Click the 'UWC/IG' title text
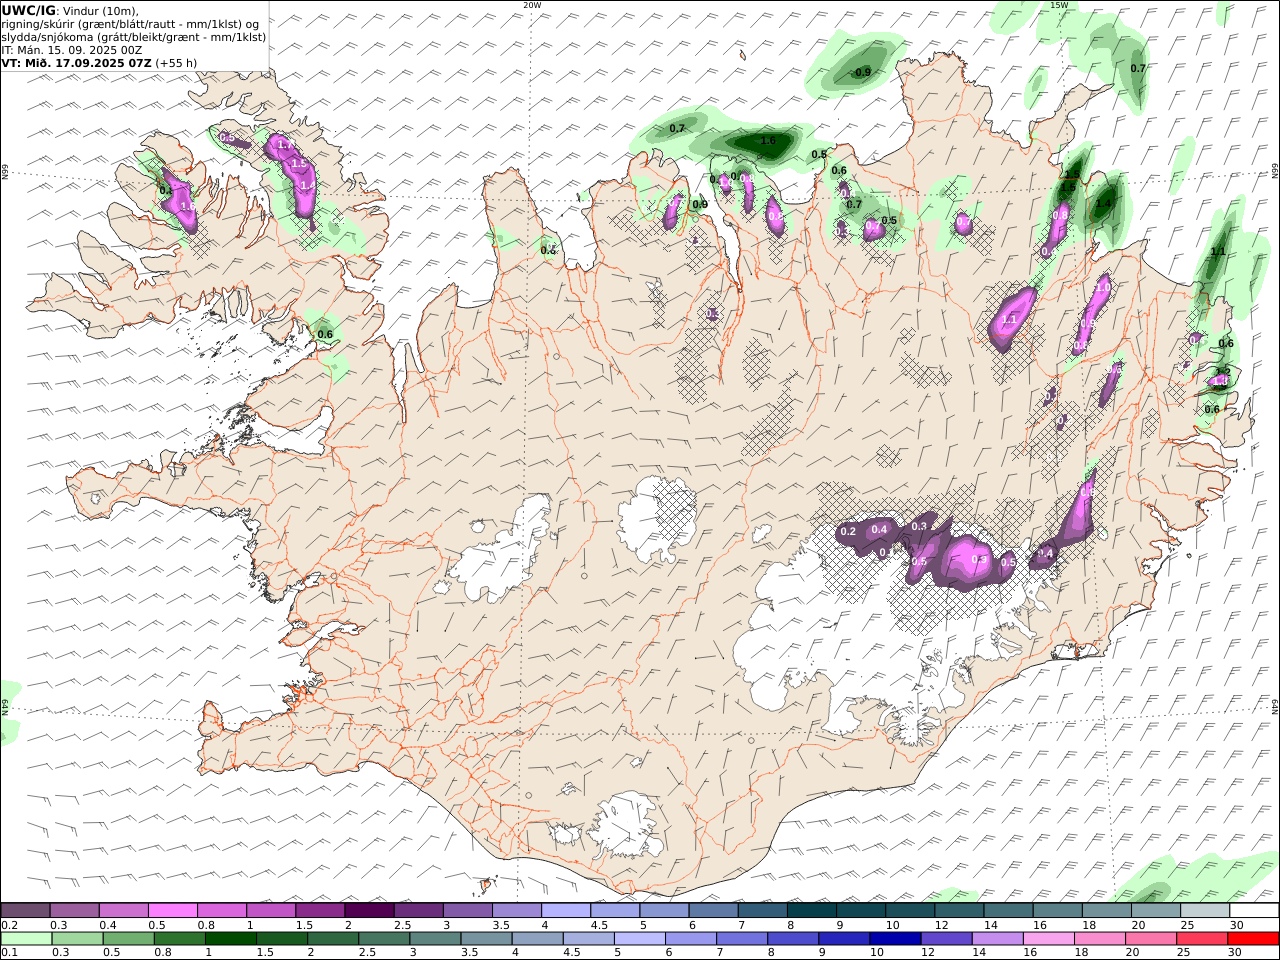 coord(28,11)
